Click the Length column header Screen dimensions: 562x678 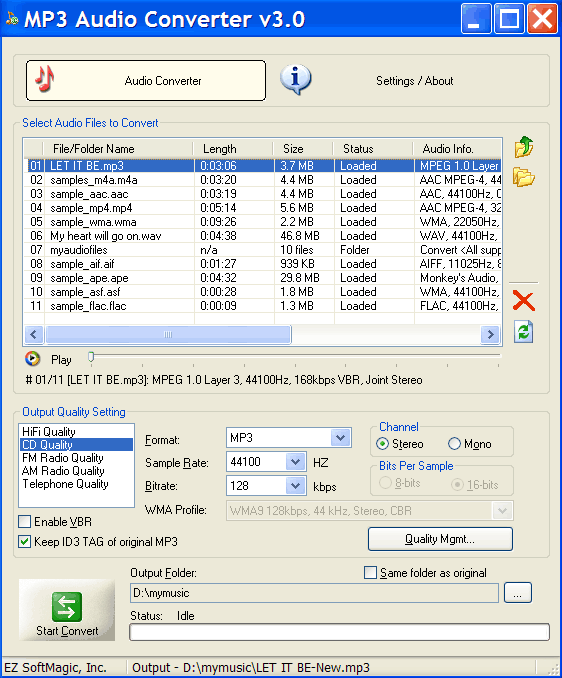[233, 149]
